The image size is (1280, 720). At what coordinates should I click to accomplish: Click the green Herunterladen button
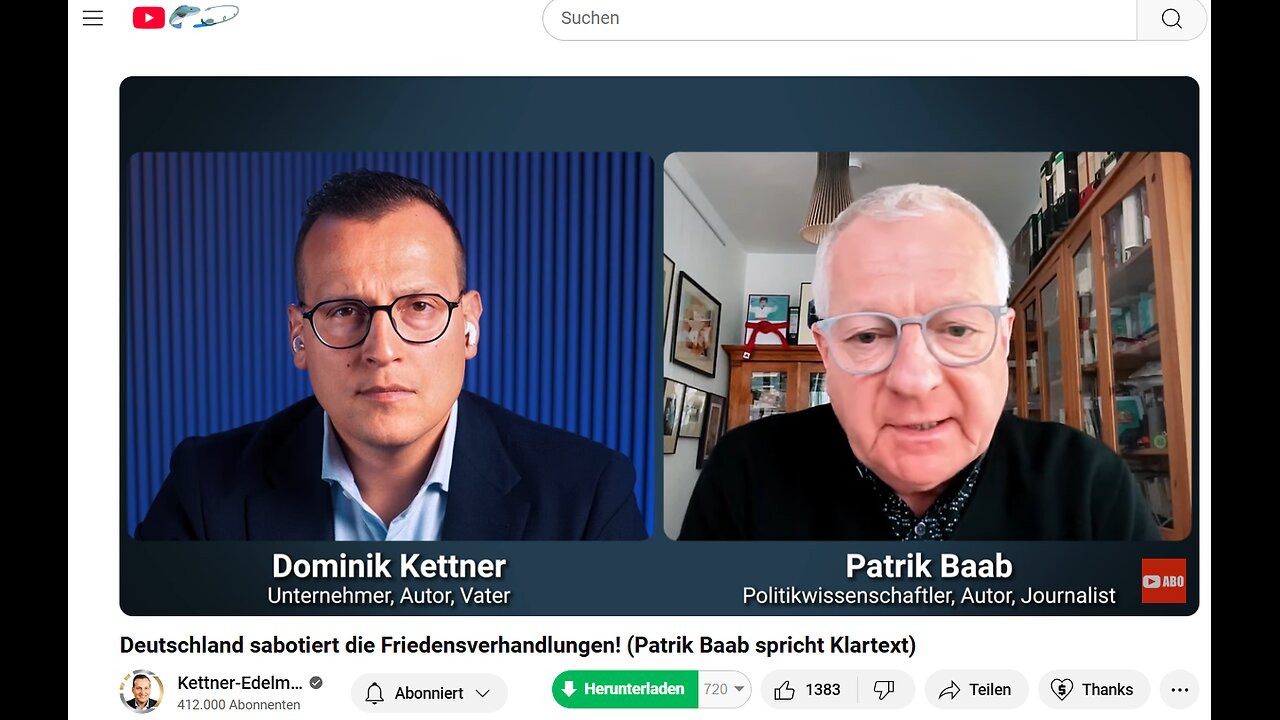point(625,689)
